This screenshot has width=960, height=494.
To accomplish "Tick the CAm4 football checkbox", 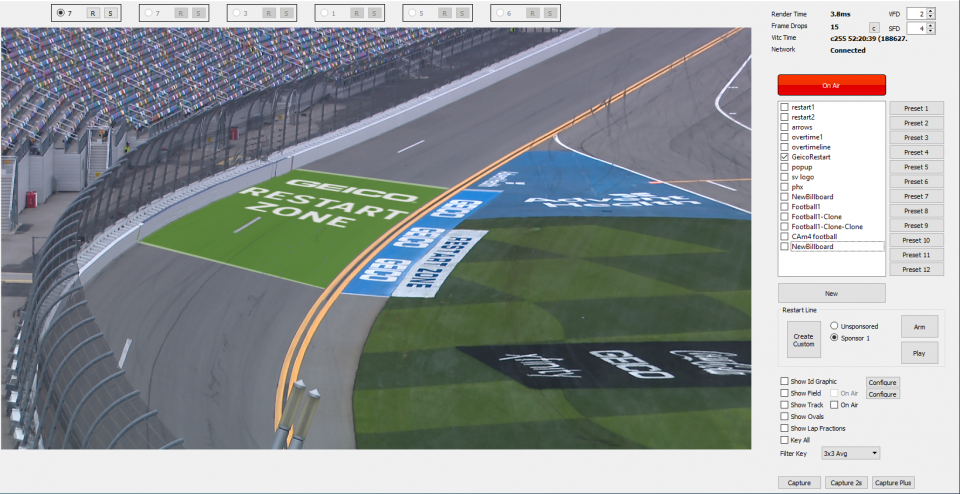I will point(784,236).
